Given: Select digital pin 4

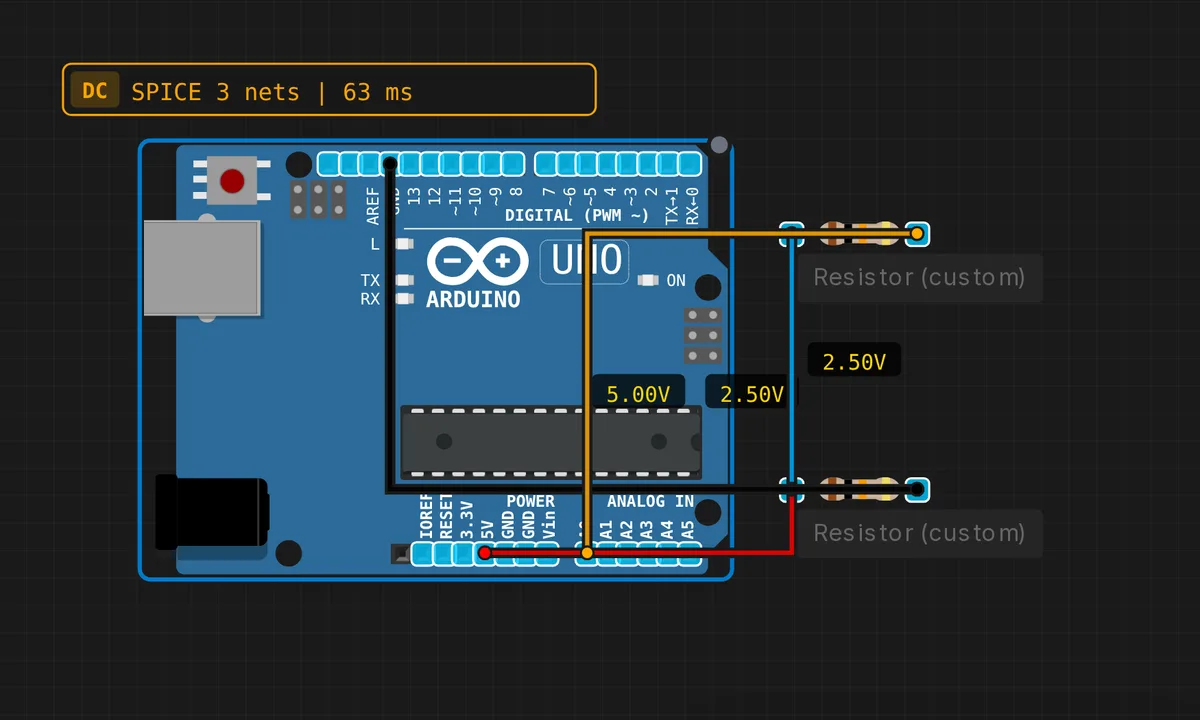Looking at the screenshot, I should pyautogui.click(x=608, y=164).
